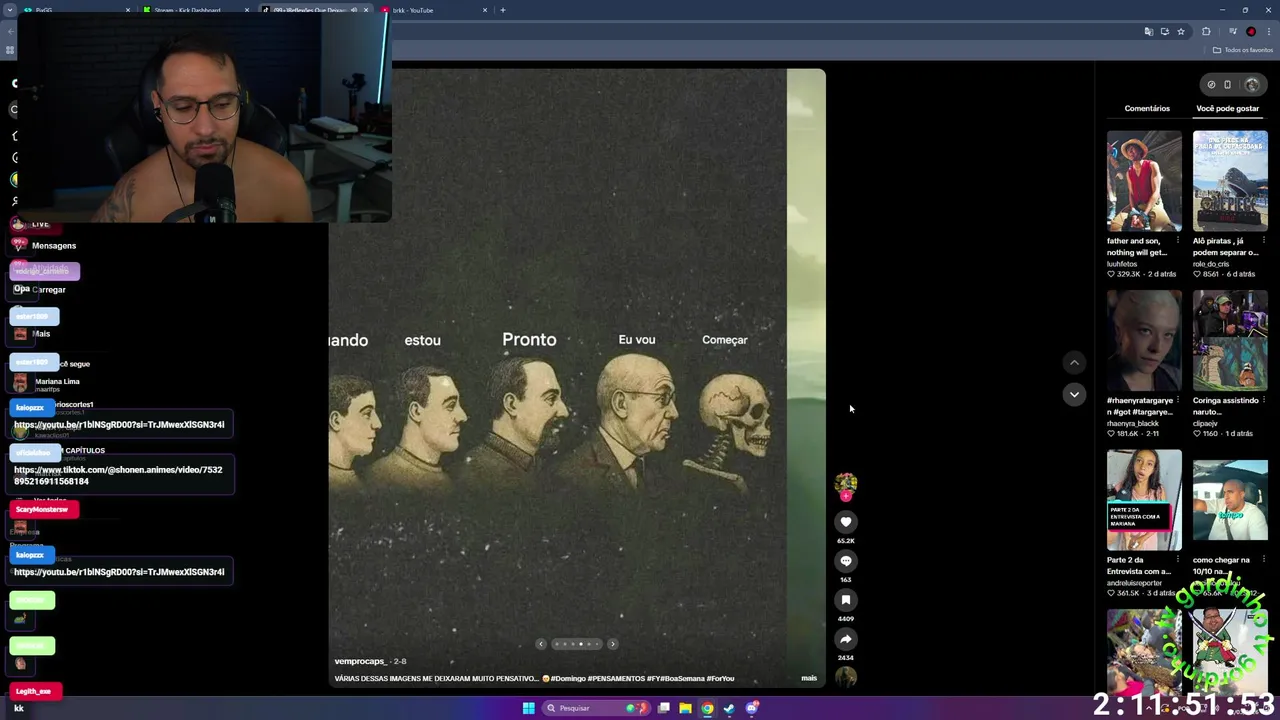Open Steam from the taskbar
Viewport: 1280px width, 720px height.
point(729,708)
